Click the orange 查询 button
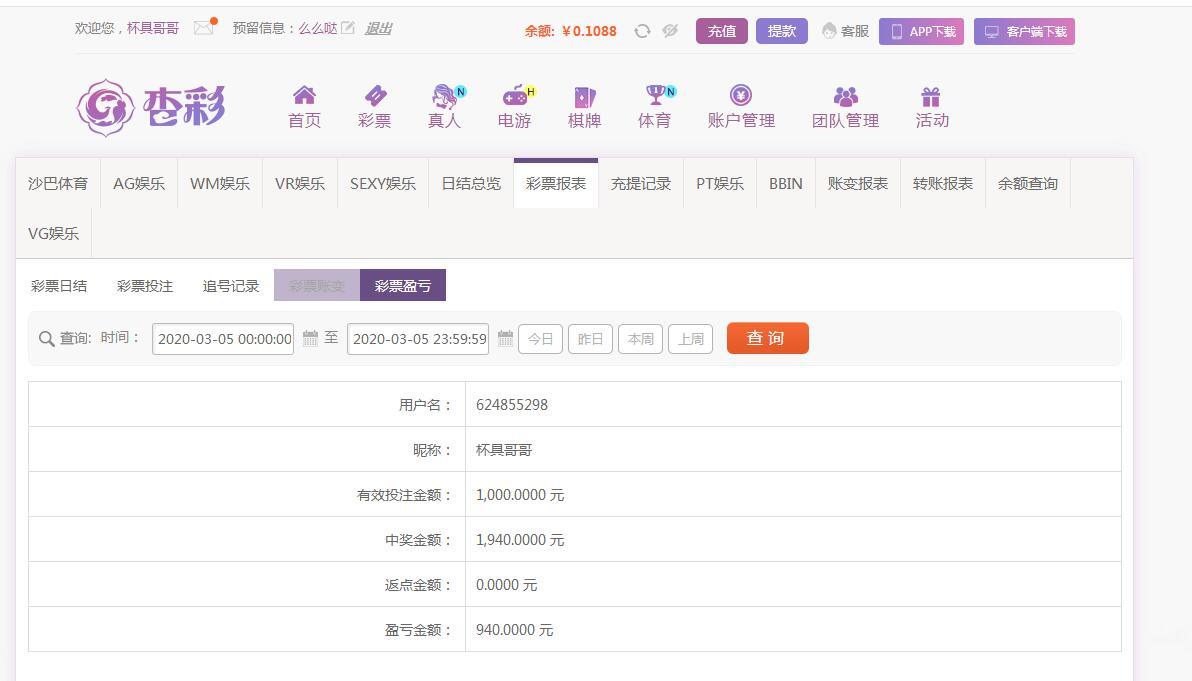The width and height of the screenshot is (1192, 681). (x=767, y=338)
